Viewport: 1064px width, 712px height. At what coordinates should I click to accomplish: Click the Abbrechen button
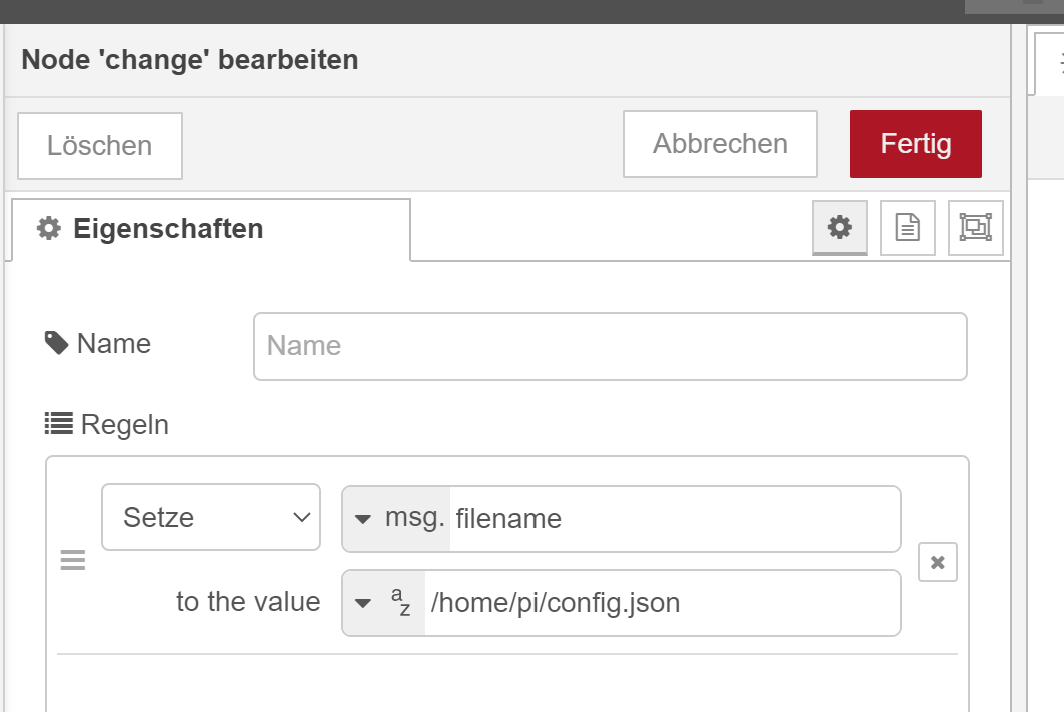720,144
